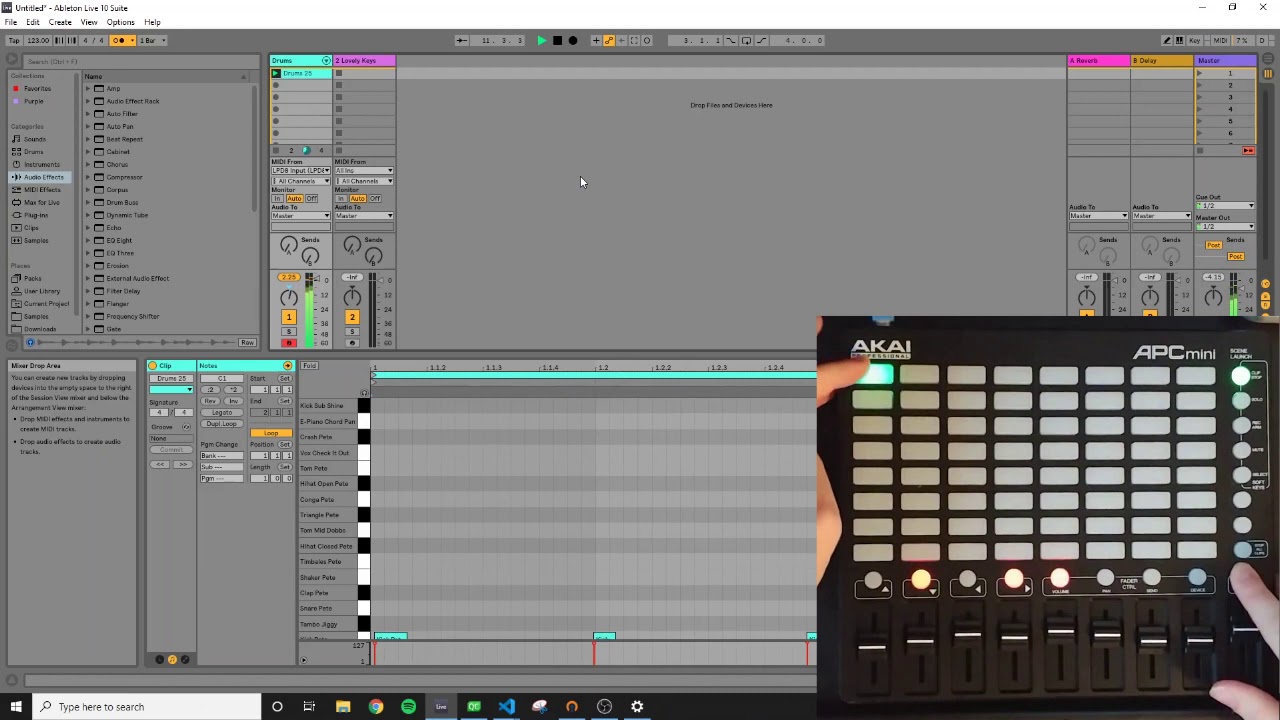
Task: Click the Fold button in piano roll
Action: click(x=309, y=366)
